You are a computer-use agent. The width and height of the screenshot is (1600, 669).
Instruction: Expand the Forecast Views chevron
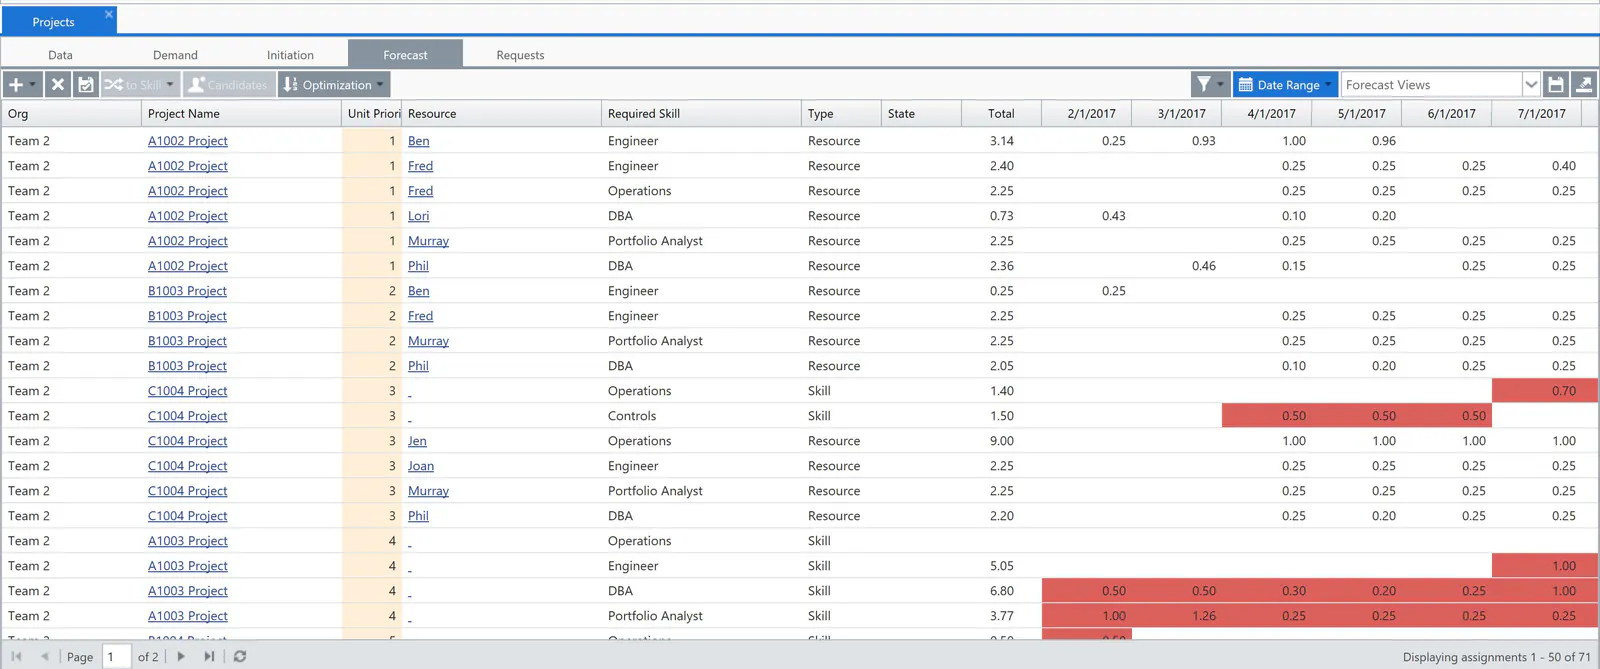click(1531, 85)
